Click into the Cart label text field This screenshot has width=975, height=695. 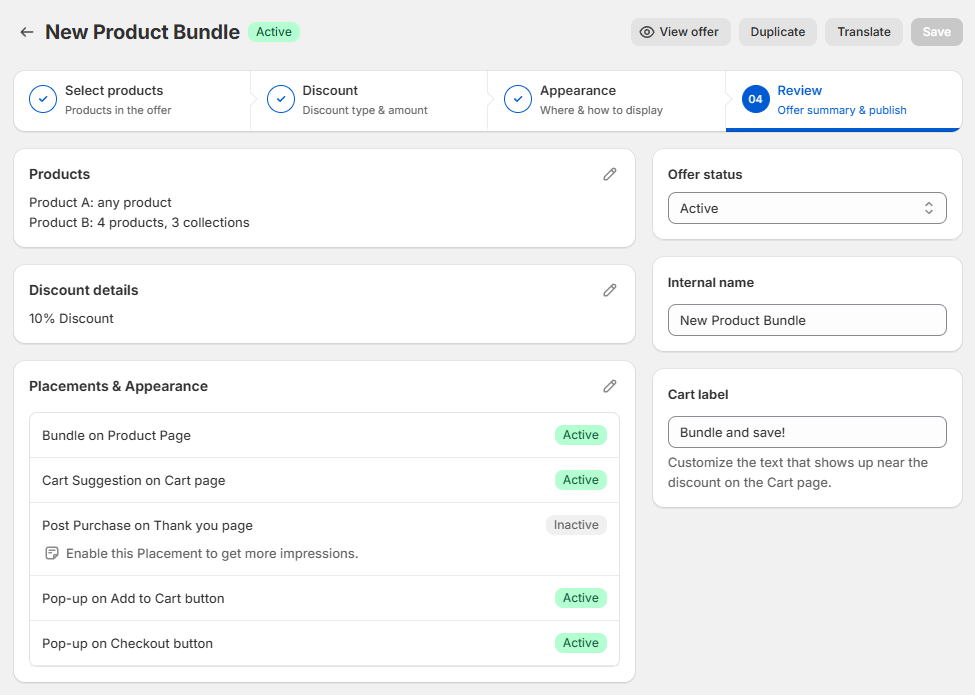click(x=807, y=432)
